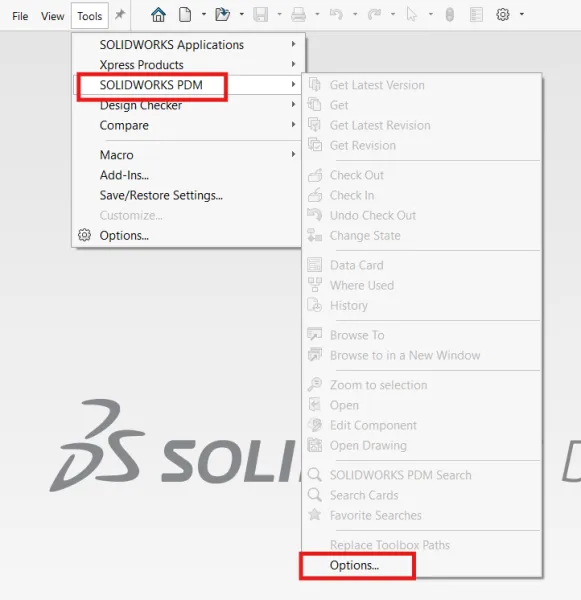
Task: Click gear icon beside Options in Tools menu
Action: click(x=85, y=235)
